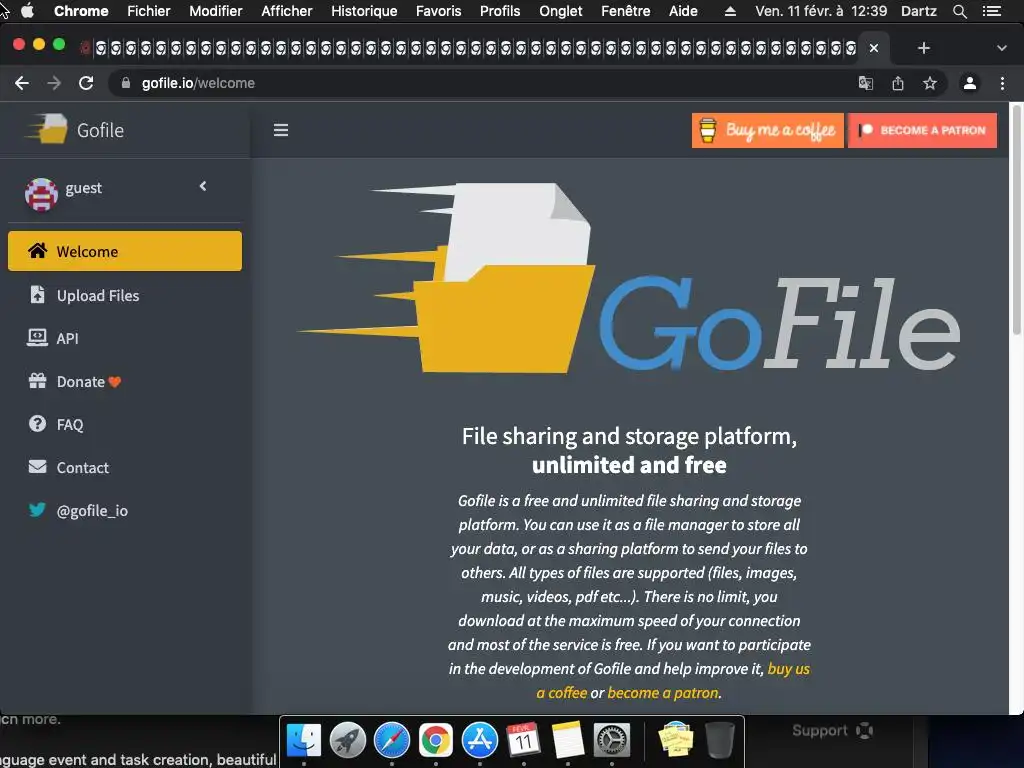Open the Apple menu
Image resolution: width=1024 pixels, height=768 pixels.
[27, 11]
